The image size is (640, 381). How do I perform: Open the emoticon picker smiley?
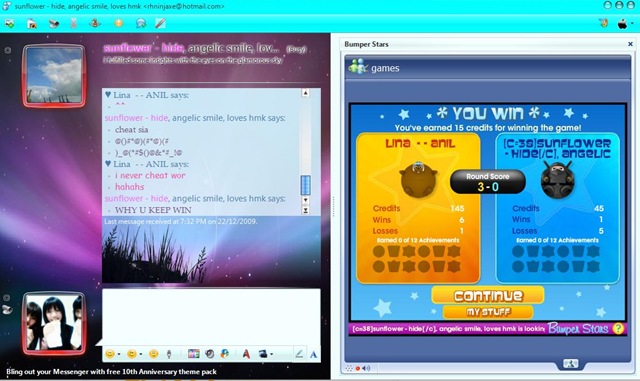click(109, 354)
